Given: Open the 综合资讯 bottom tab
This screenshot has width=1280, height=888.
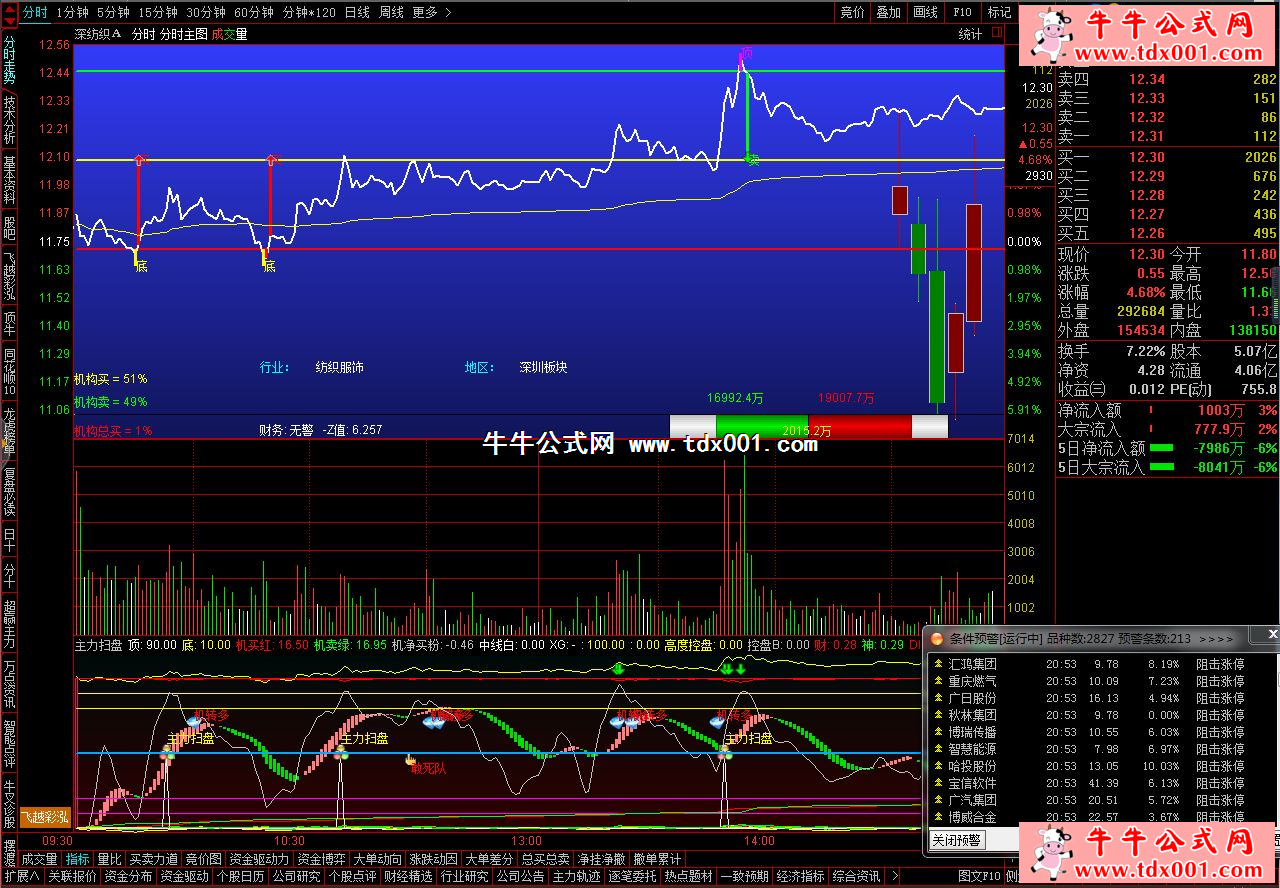Looking at the screenshot, I should tap(856, 876).
